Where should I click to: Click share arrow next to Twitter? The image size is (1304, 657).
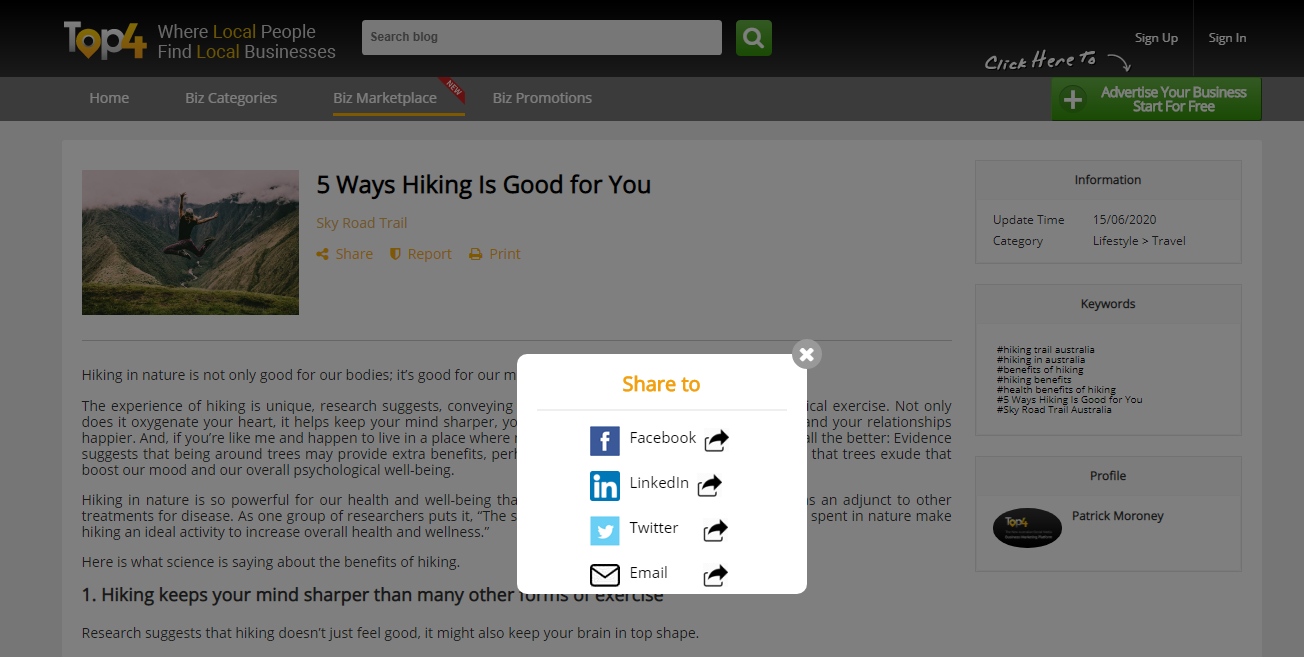[715, 531]
